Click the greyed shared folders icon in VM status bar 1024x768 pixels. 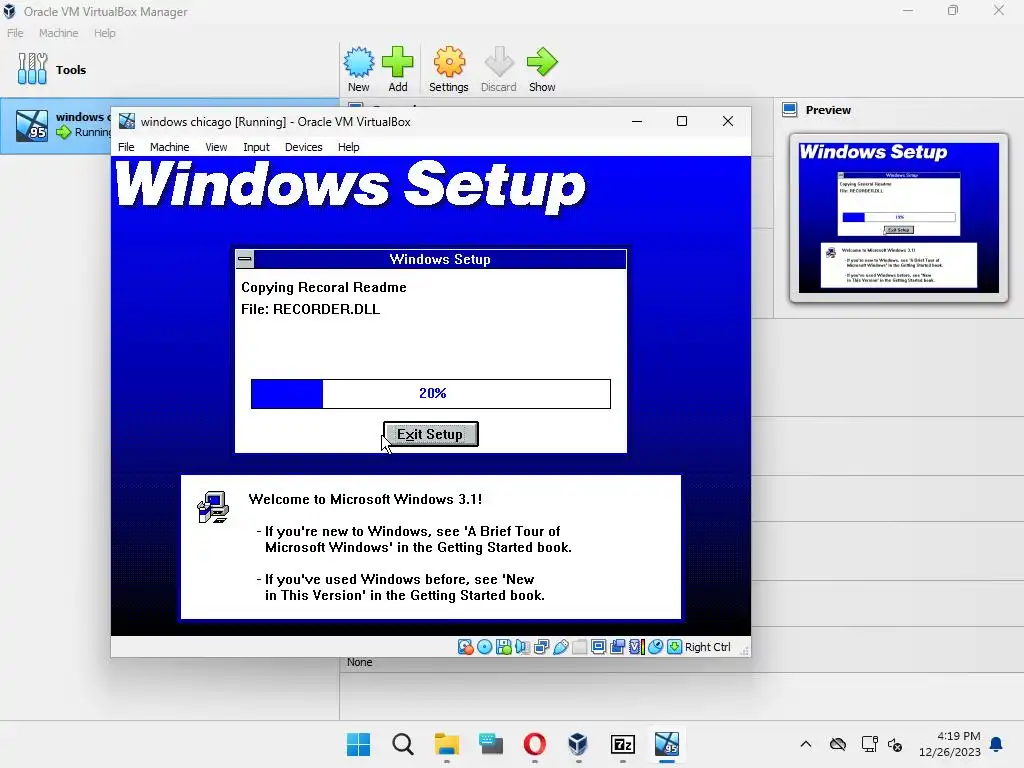tap(579, 647)
